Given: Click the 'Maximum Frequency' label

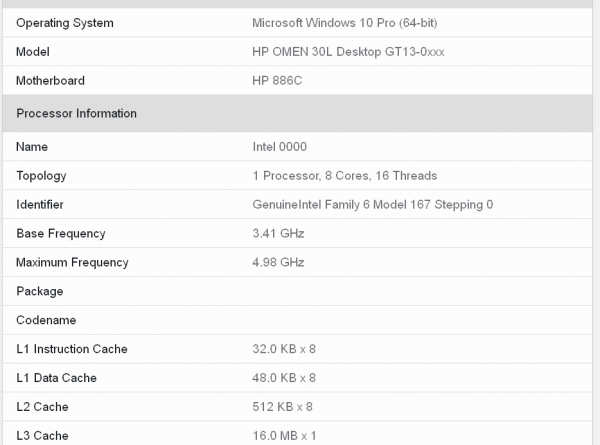Looking at the screenshot, I should pyautogui.click(x=72, y=263).
